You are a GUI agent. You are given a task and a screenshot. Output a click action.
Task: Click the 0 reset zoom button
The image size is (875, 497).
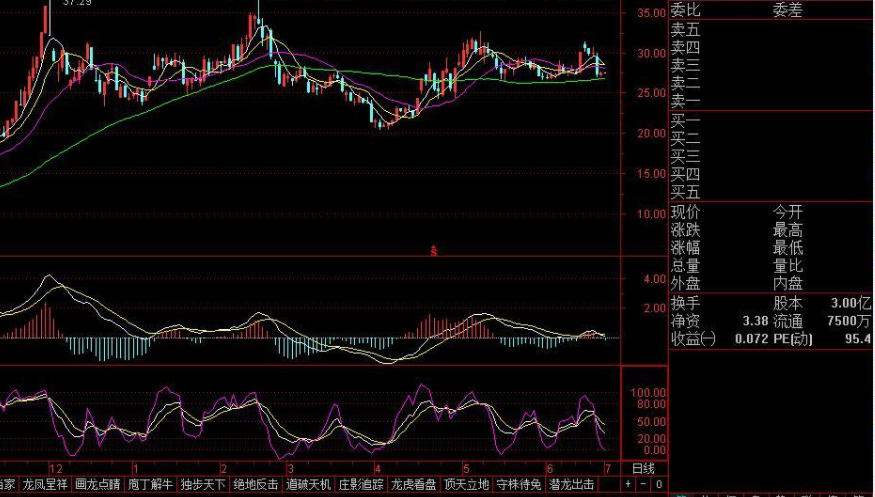click(x=659, y=484)
